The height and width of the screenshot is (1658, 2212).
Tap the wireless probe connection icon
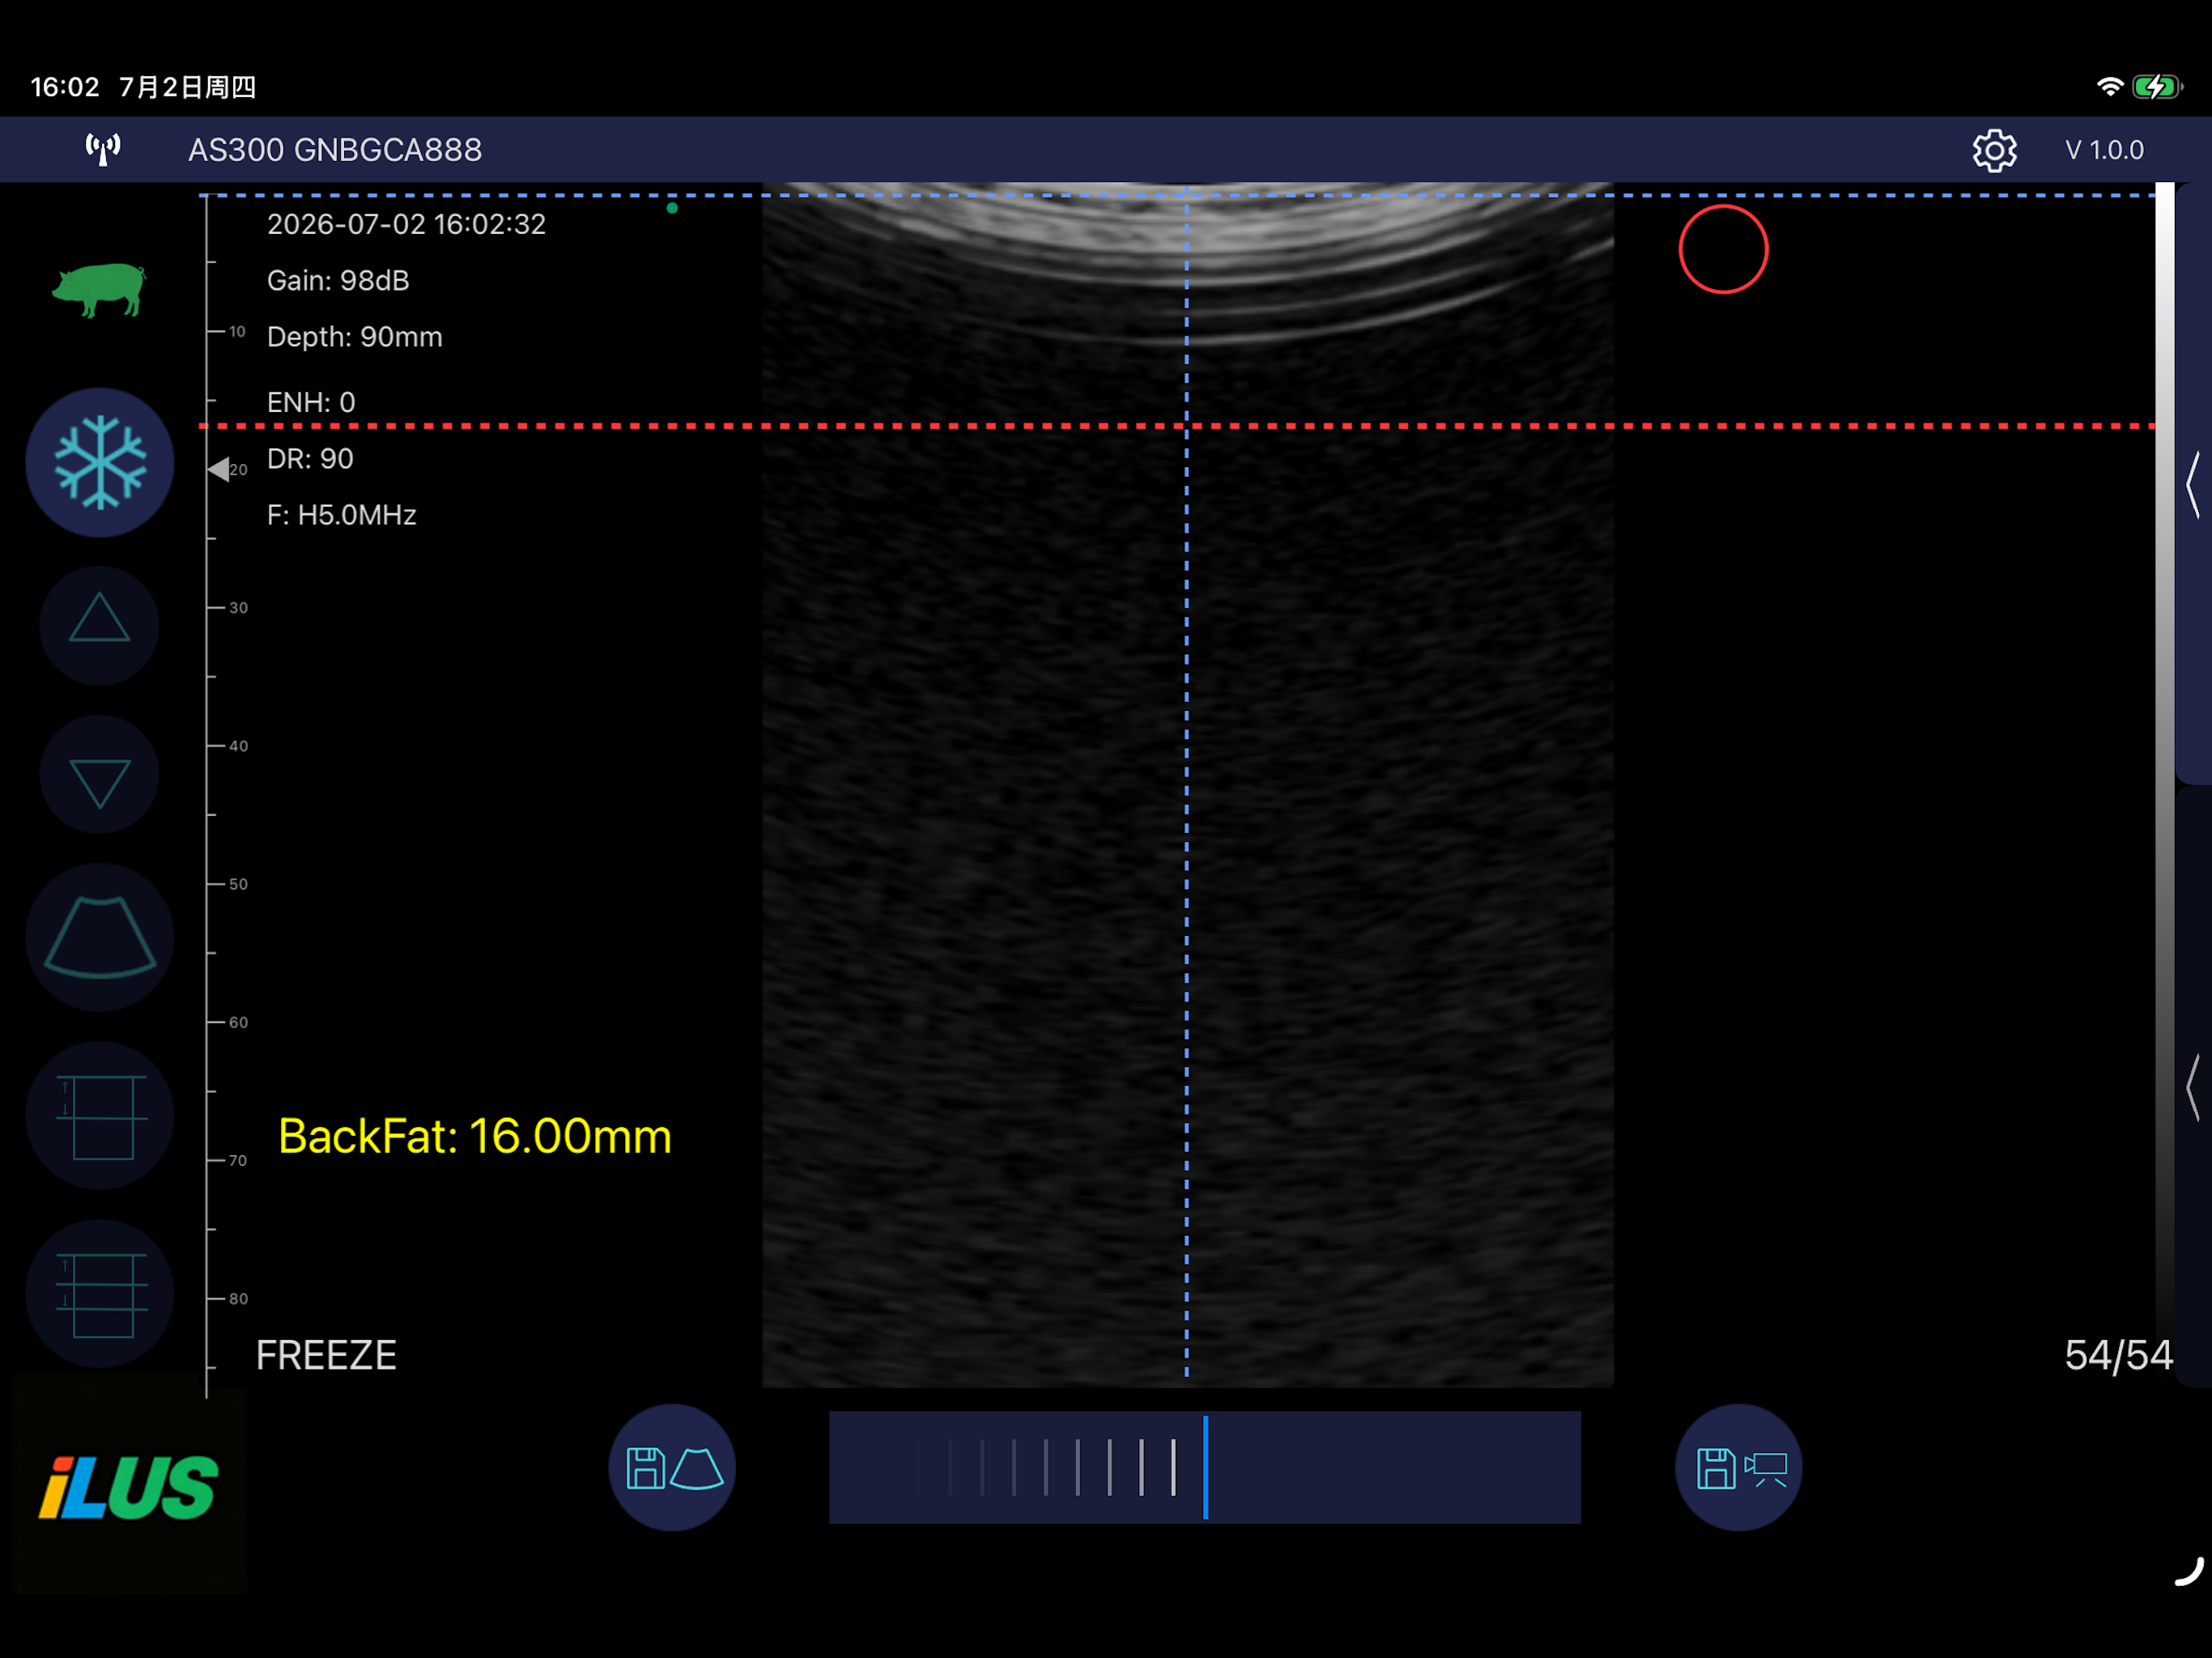pyautogui.click(x=102, y=150)
